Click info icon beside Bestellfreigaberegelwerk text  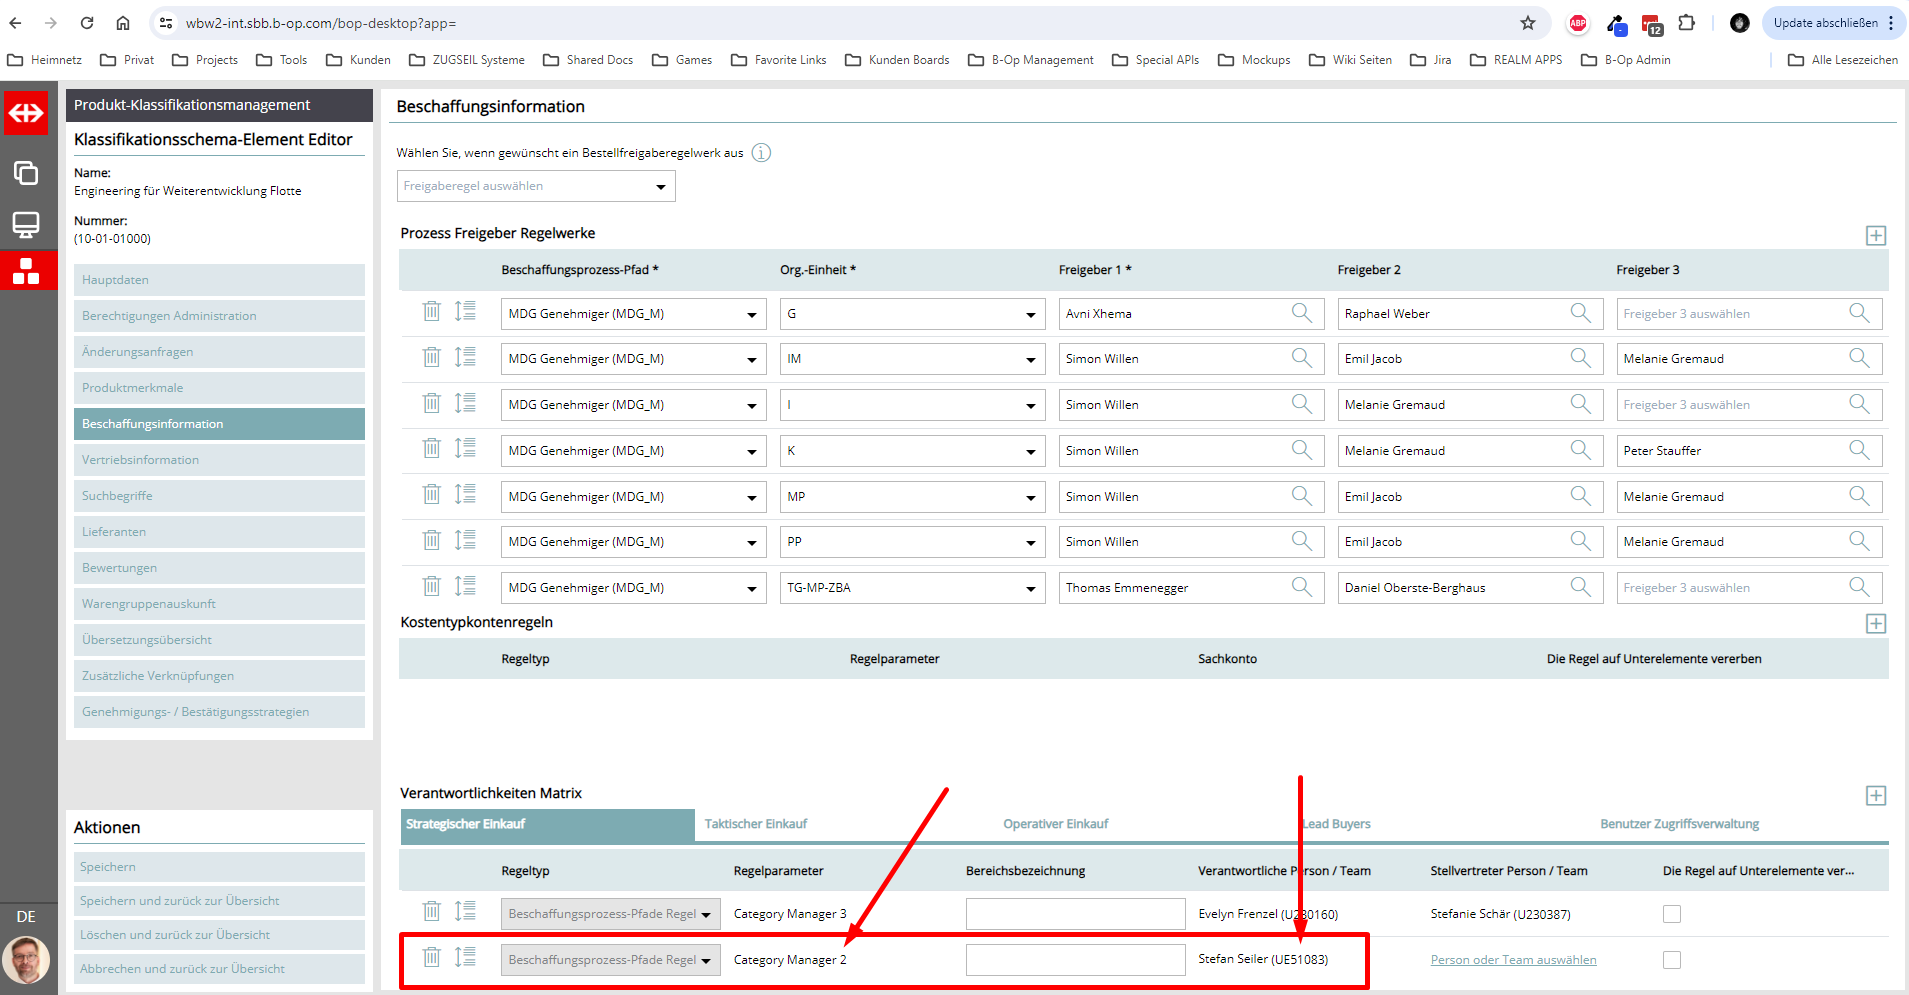coord(761,153)
